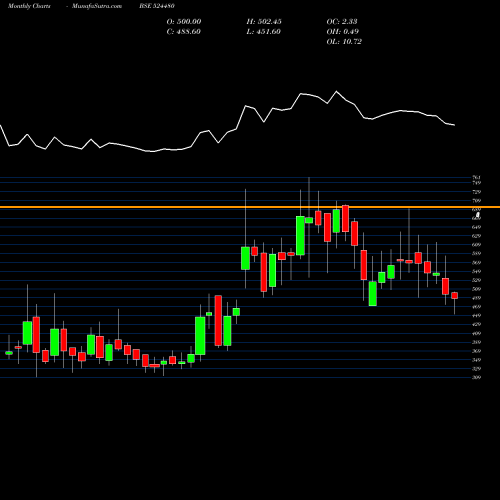
Task: Click the 'OC: 2.33' reading
Action: click(342, 22)
